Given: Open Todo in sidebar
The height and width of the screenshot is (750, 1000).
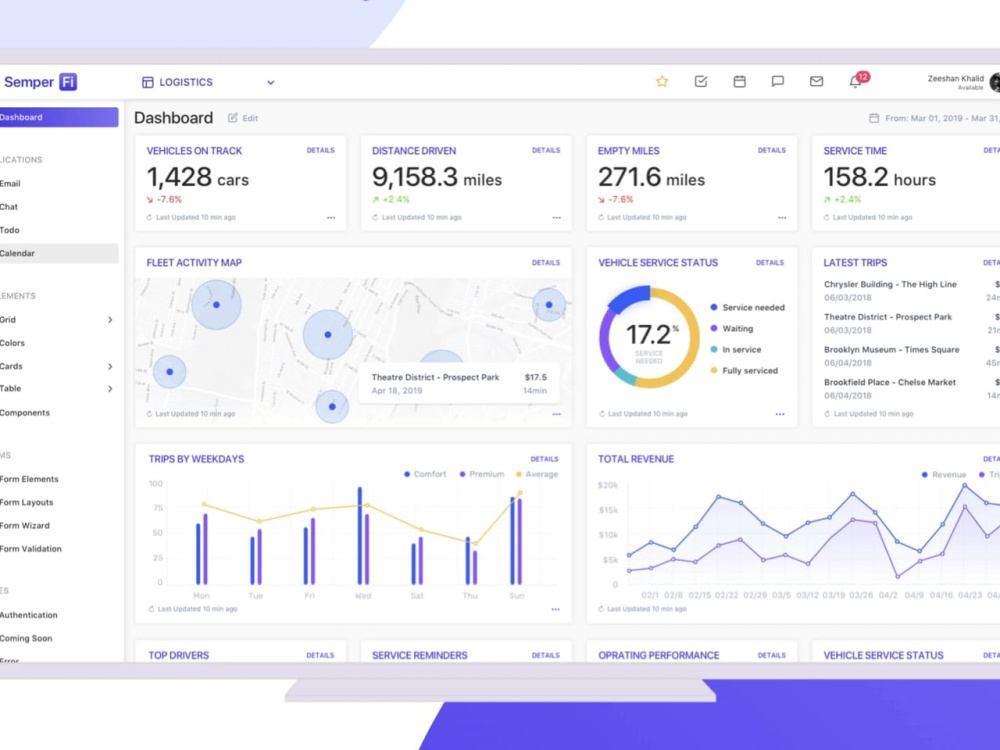Looking at the screenshot, I should [10, 230].
